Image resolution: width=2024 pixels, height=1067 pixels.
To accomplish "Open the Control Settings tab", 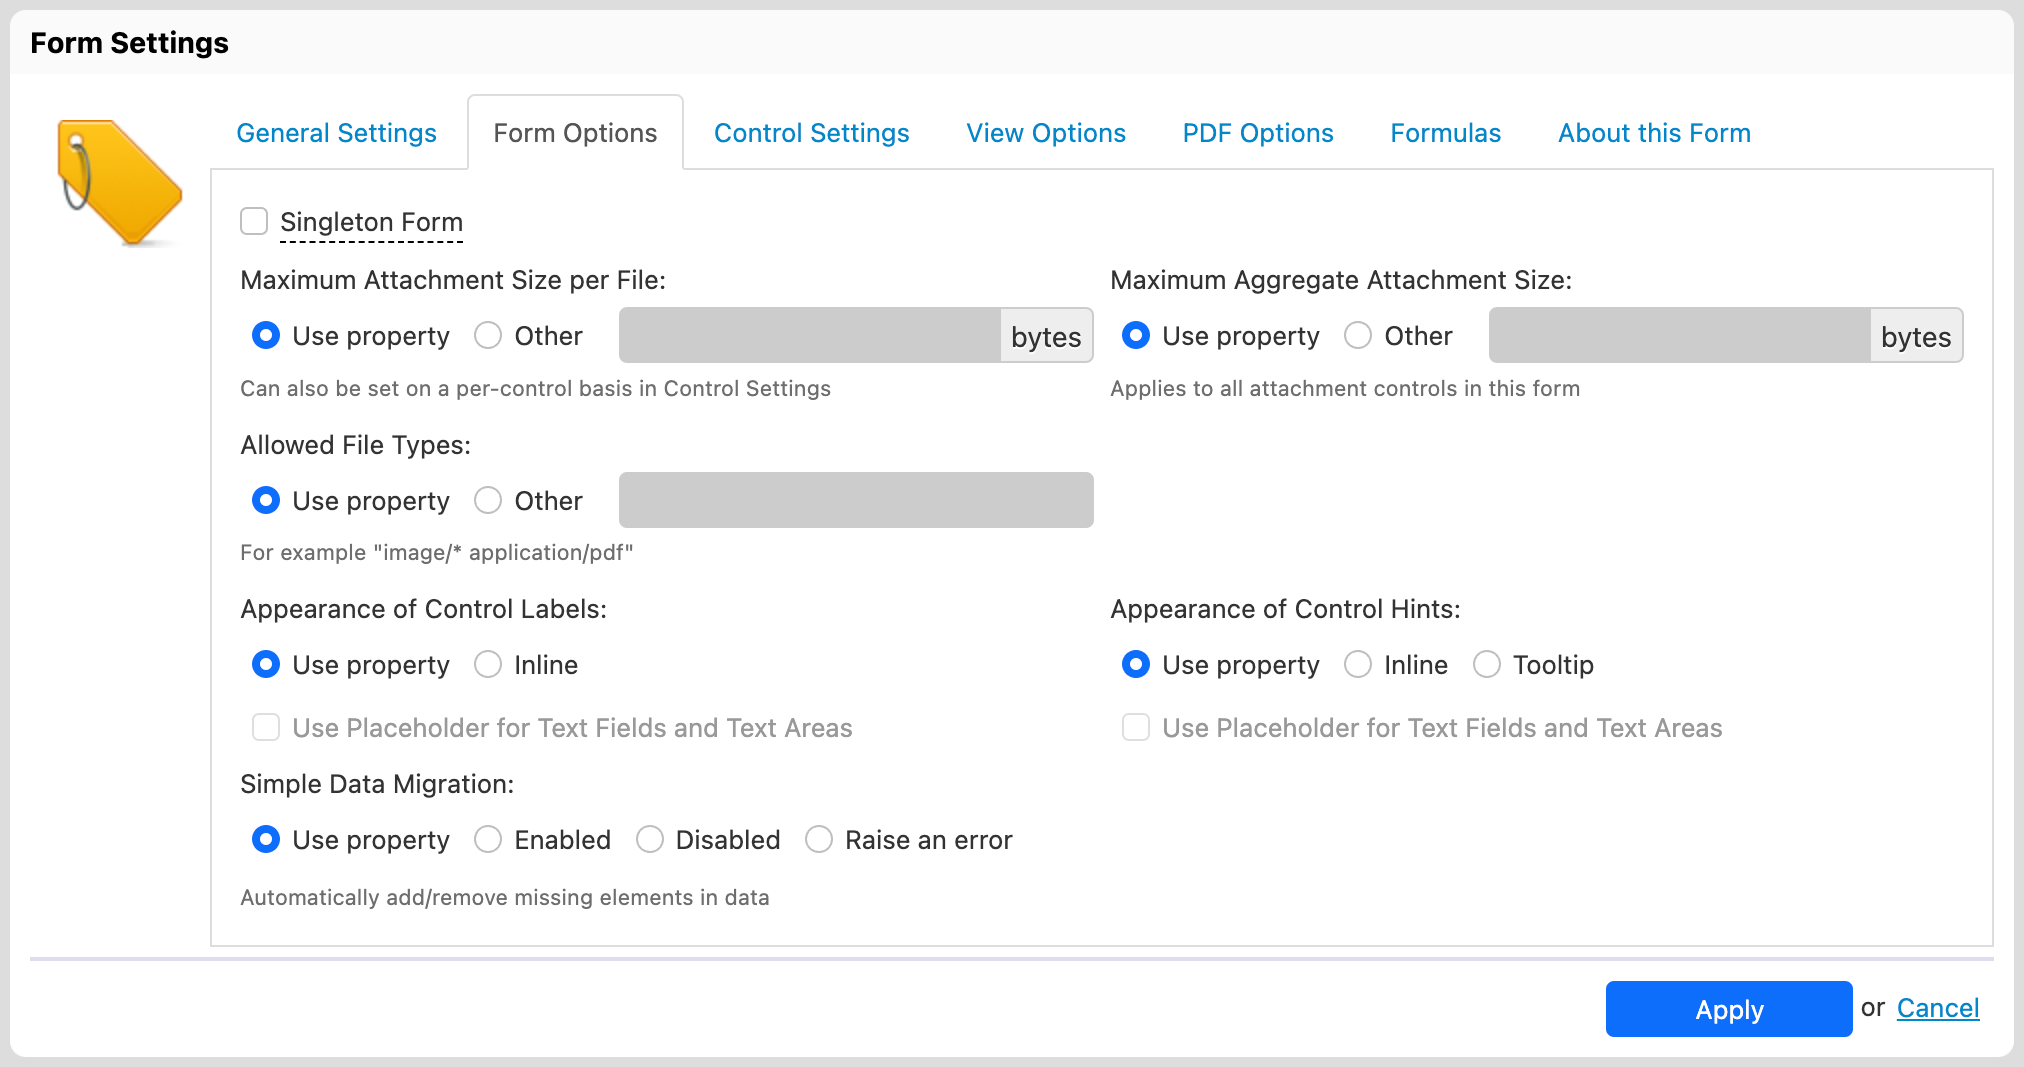I will point(811,133).
